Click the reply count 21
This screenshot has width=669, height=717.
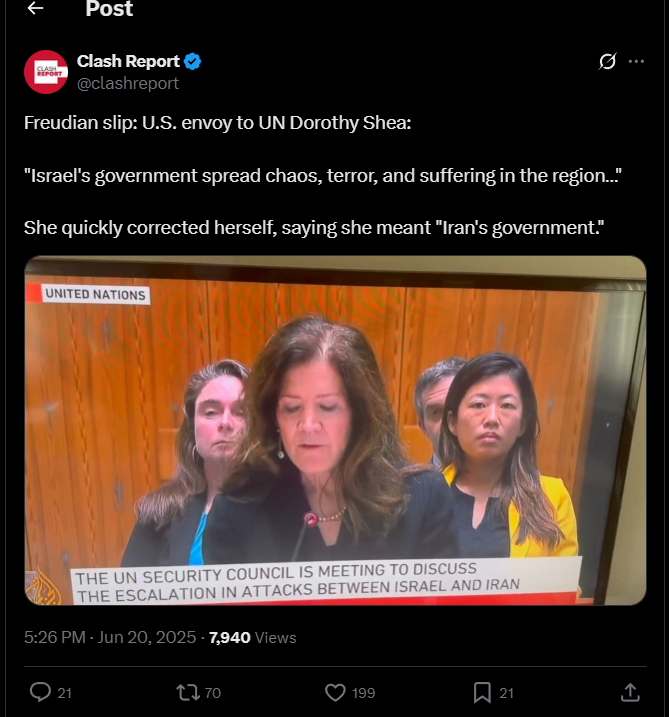[x=64, y=693]
